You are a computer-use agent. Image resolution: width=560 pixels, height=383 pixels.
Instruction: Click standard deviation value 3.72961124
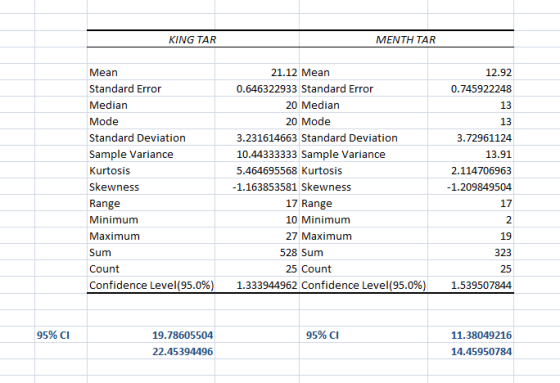pyautogui.click(x=484, y=138)
